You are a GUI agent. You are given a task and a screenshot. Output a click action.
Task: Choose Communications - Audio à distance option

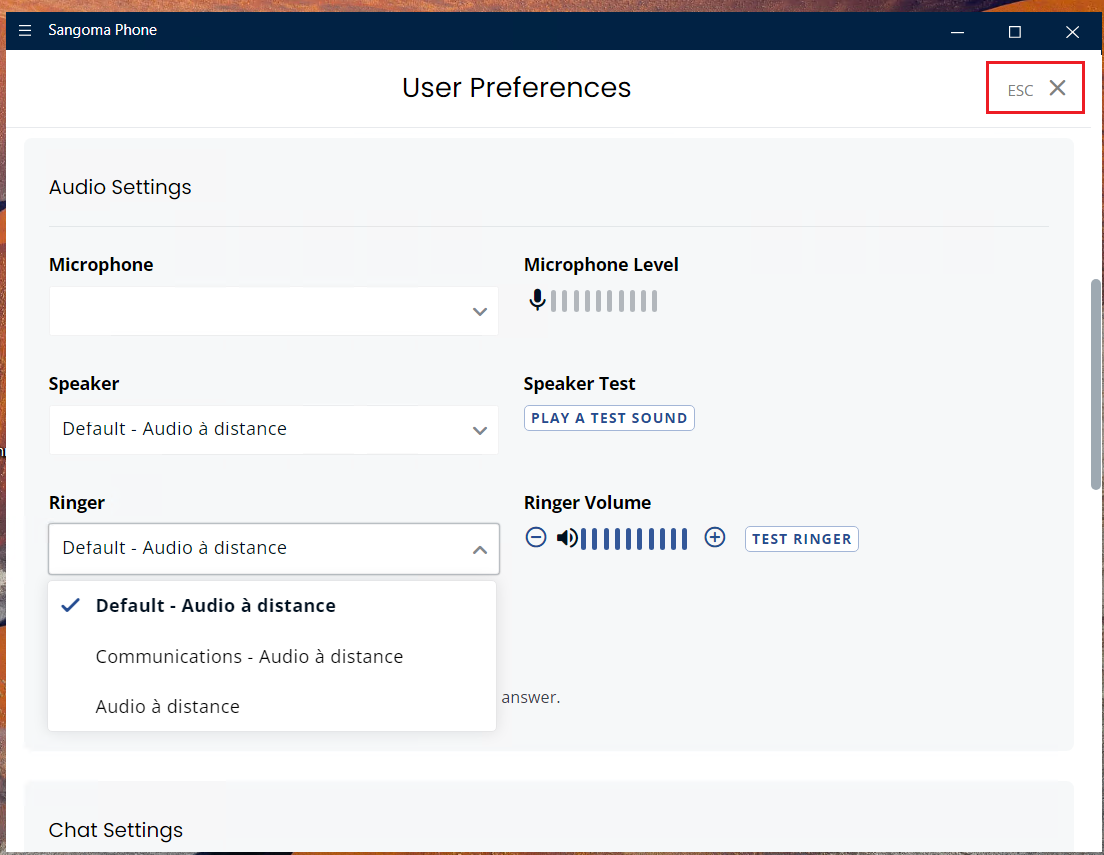tap(272, 656)
